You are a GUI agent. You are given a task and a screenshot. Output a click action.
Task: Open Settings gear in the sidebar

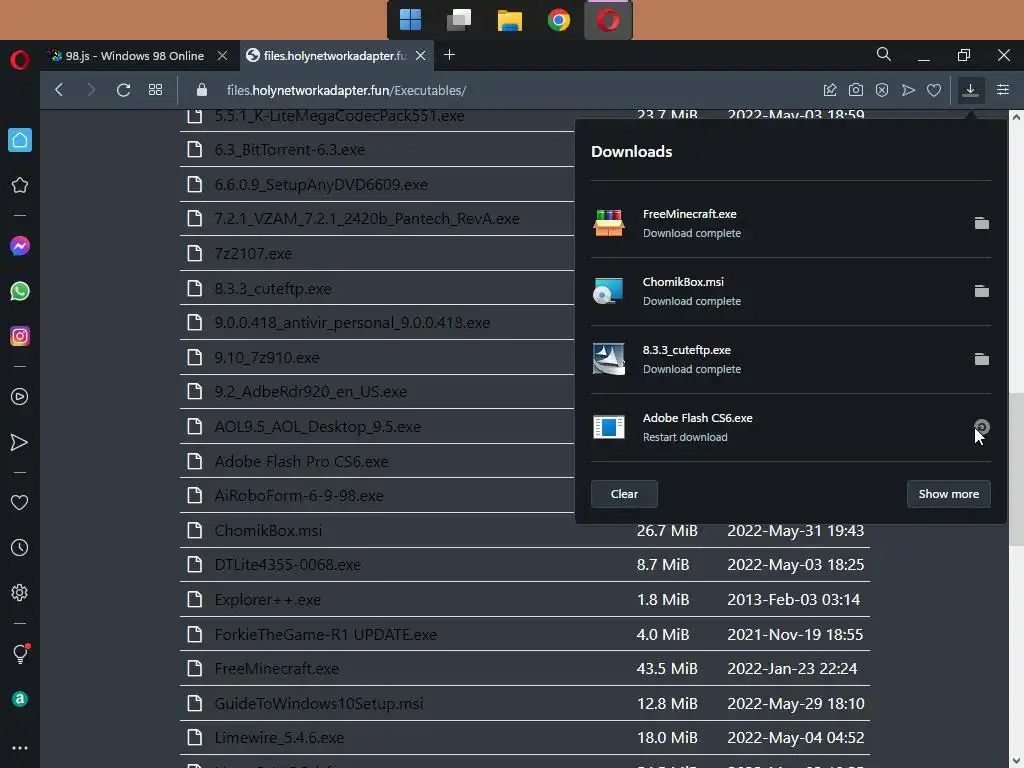[x=20, y=592]
